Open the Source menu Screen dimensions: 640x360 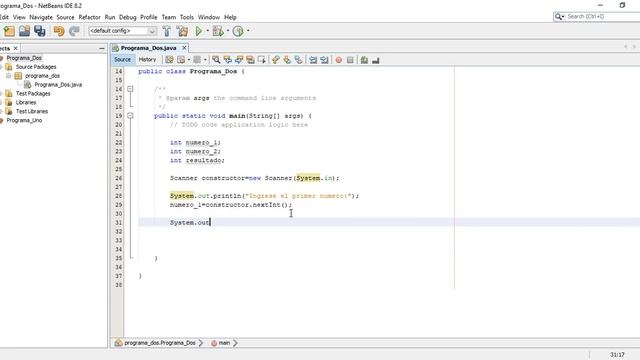[65, 17]
